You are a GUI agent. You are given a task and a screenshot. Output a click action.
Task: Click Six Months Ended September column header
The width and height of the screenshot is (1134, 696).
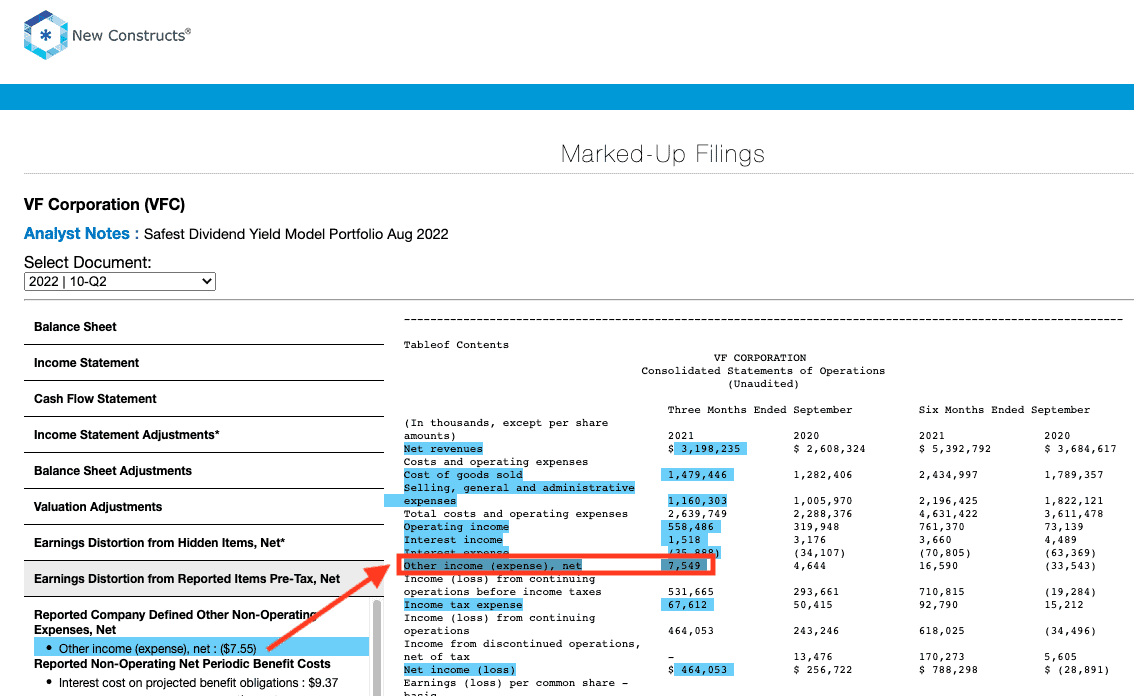[1004, 410]
